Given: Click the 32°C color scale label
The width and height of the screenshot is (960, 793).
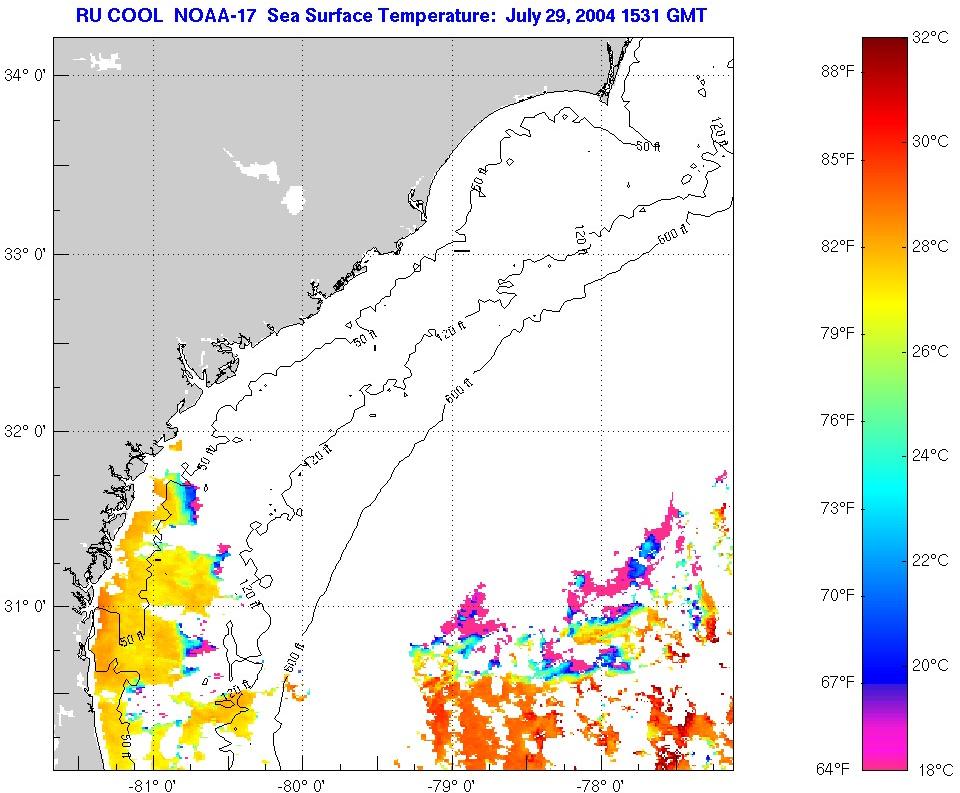Looking at the screenshot, I should pyautogui.click(x=930, y=37).
